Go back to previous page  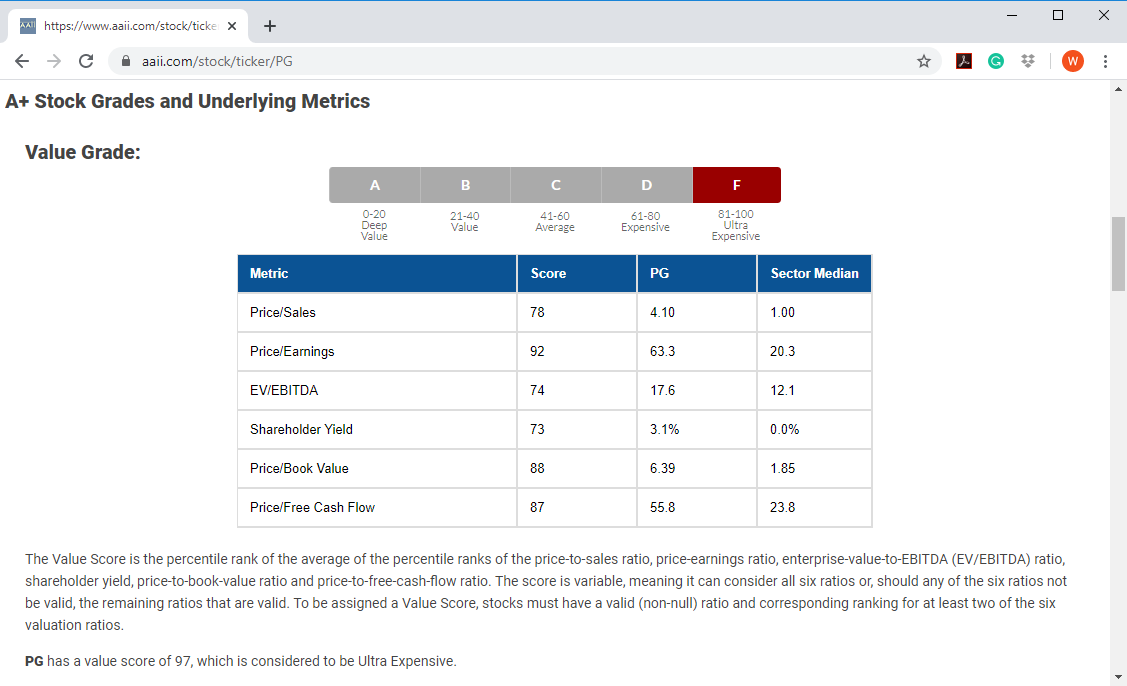pyautogui.click(x=22, y=61)
